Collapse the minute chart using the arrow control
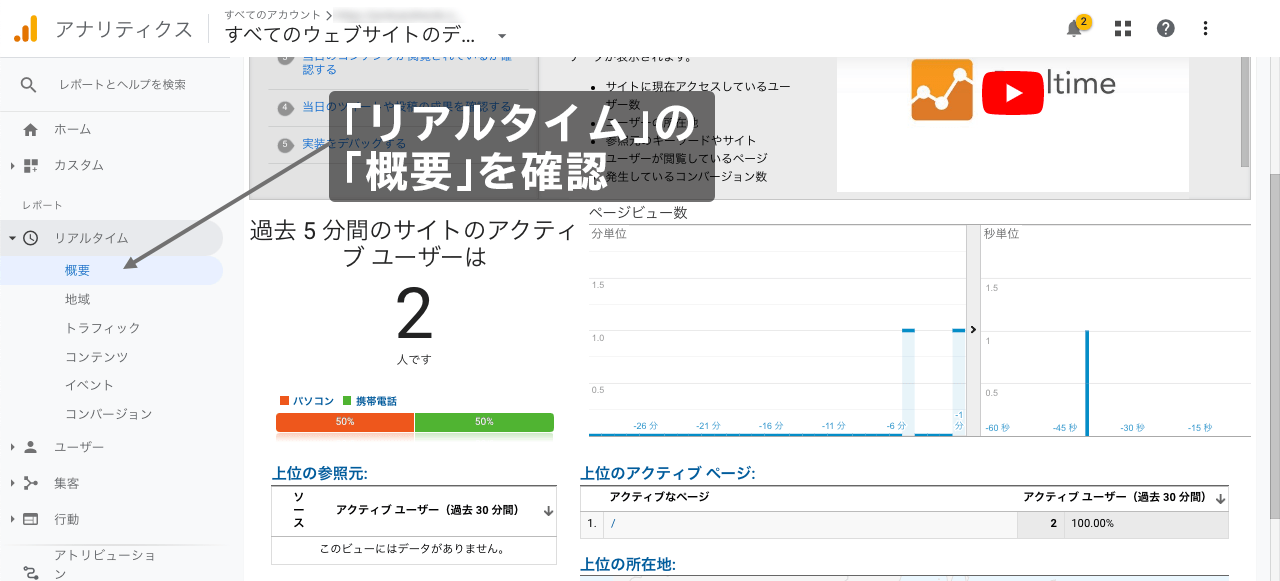The width and height of the screenshot is (1280, 581). point(971,329)
